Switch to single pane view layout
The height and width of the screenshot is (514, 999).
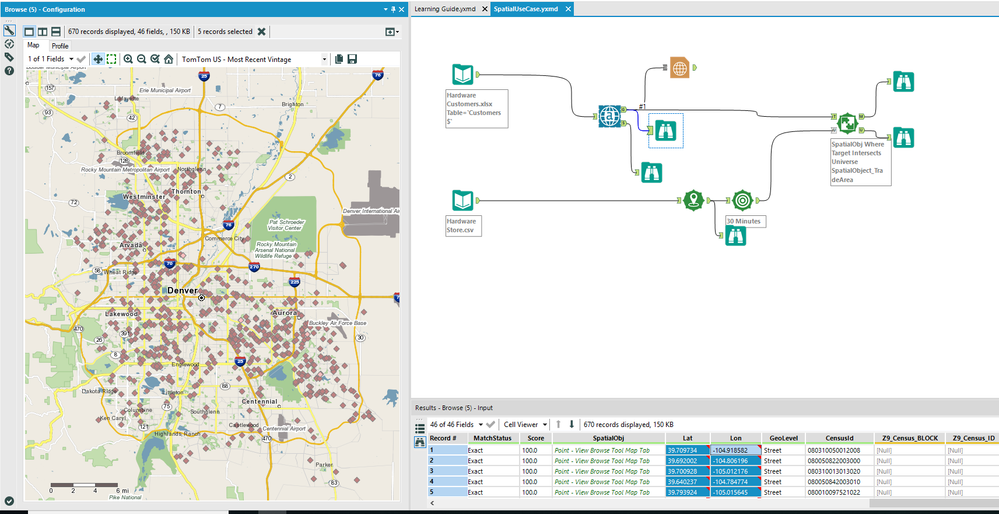[x=29, y=31]
